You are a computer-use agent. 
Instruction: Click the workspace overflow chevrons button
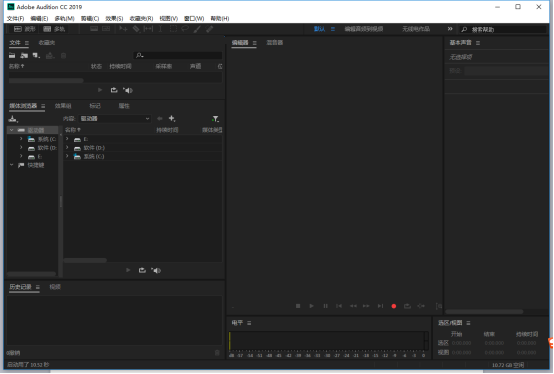(x=450, y=29)
